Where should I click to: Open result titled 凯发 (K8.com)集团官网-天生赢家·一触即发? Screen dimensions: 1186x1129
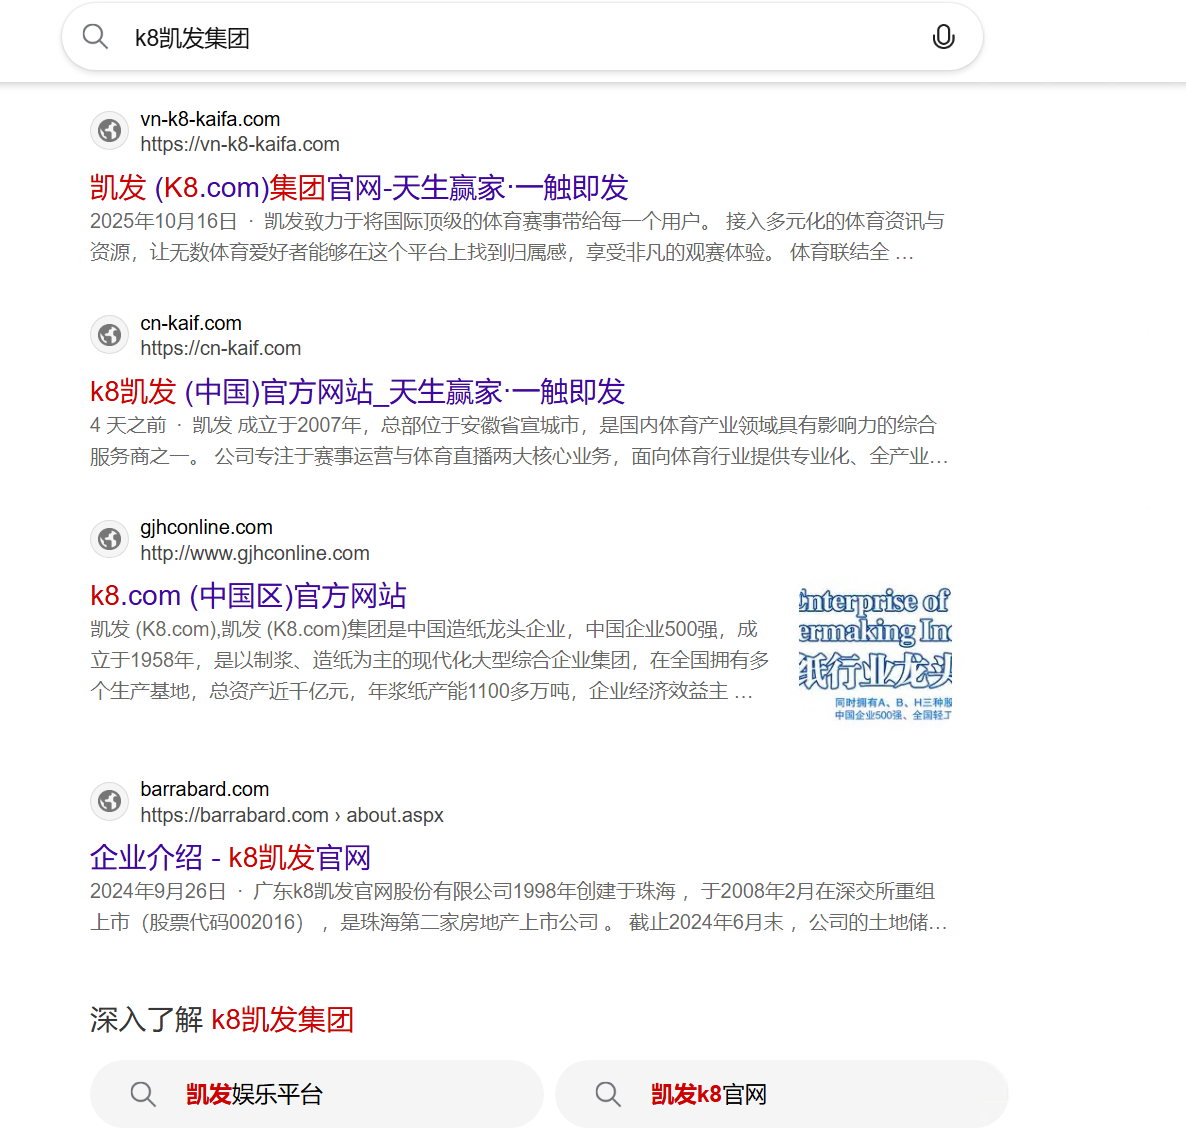[359, 188]
